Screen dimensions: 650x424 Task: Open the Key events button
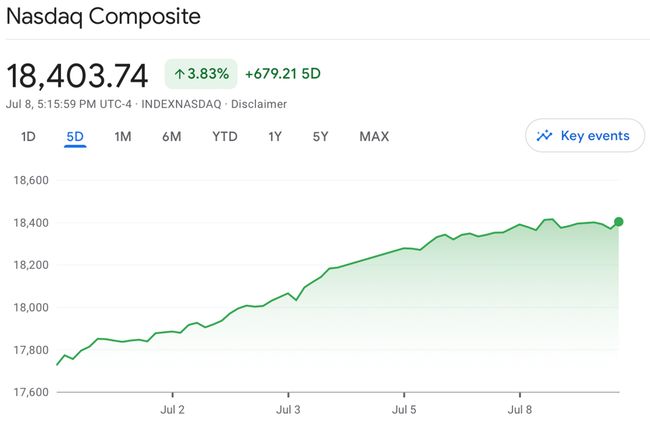click(584, 136)
